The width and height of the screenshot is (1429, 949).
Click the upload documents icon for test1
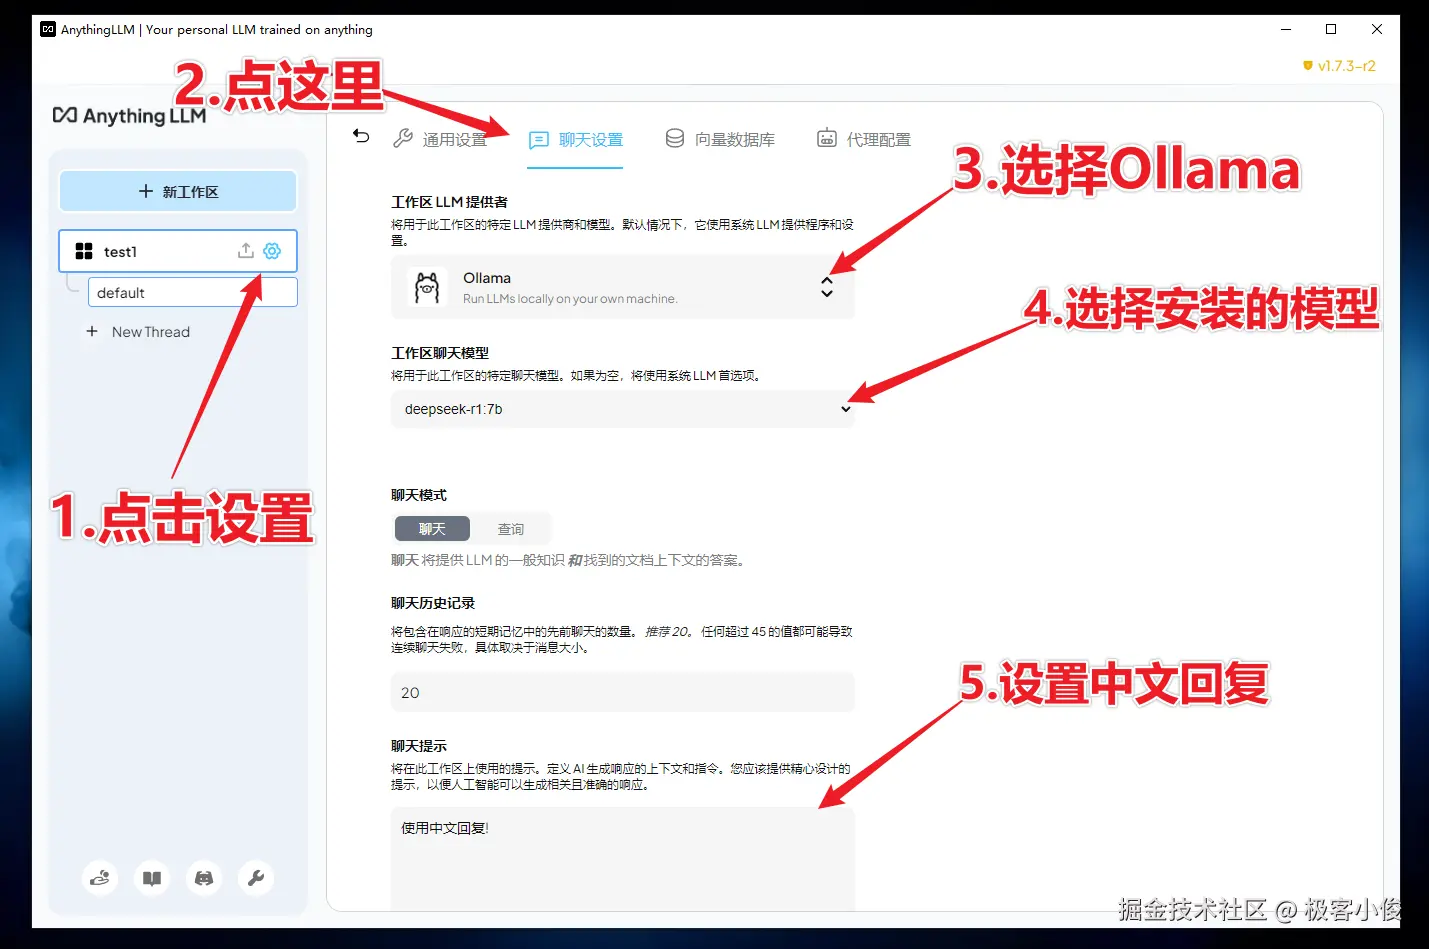tap(245, 251)
